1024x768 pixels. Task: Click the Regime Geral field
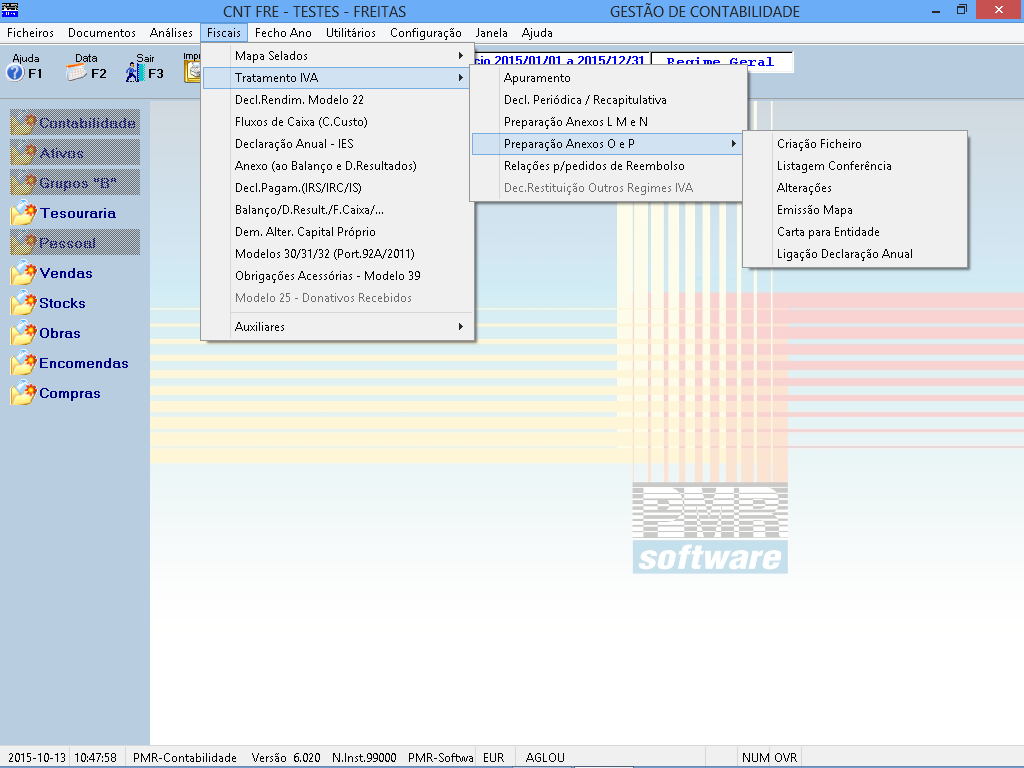coord(722,61)
